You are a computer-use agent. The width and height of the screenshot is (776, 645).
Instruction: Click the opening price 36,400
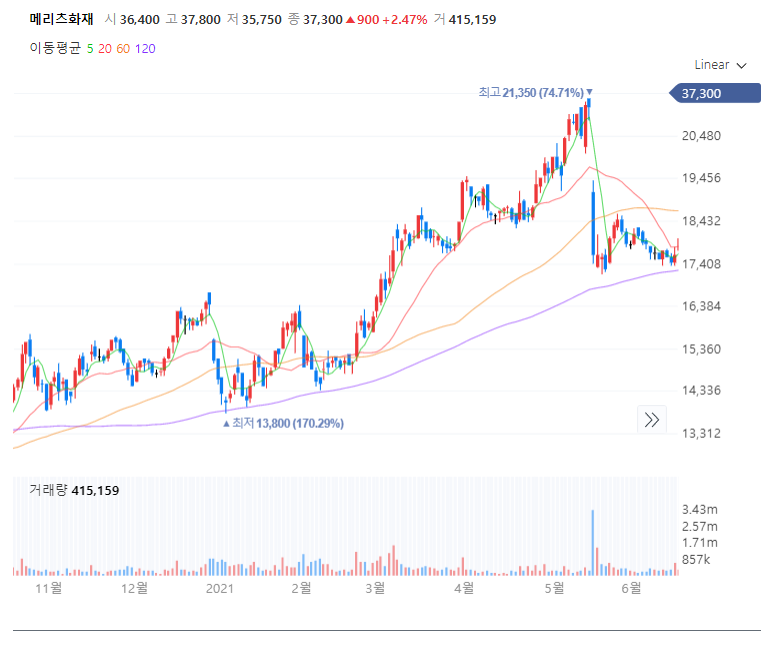point(140,20)
